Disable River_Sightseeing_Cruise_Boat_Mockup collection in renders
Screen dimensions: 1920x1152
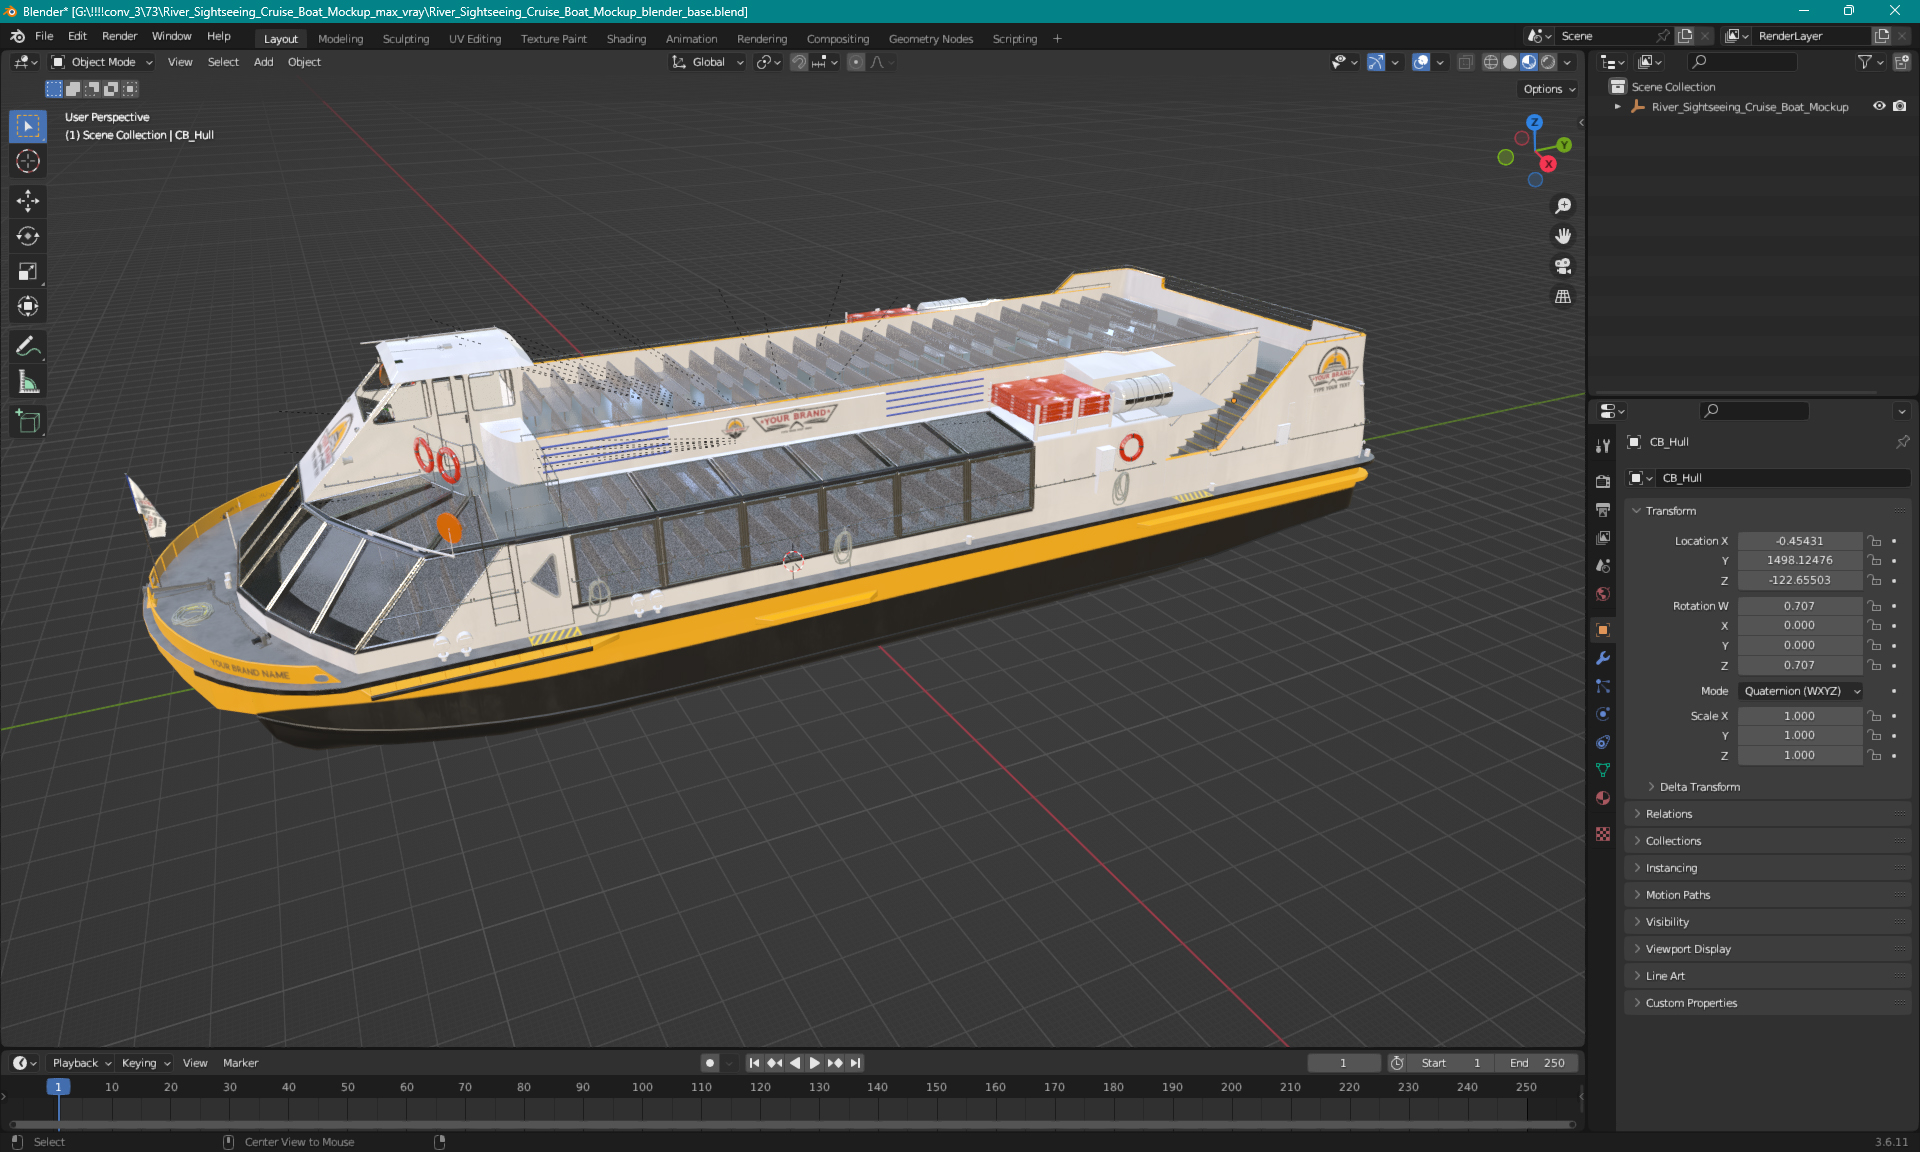[1899, 106]
